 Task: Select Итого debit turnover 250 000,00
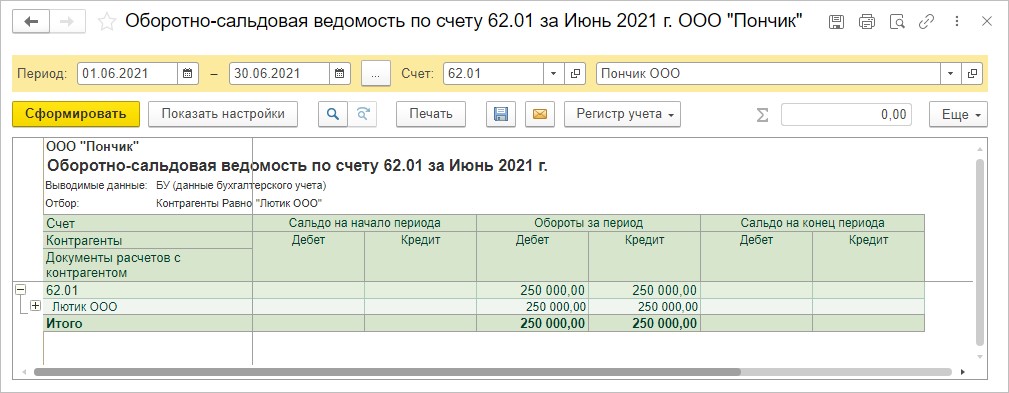click(532, 324)
